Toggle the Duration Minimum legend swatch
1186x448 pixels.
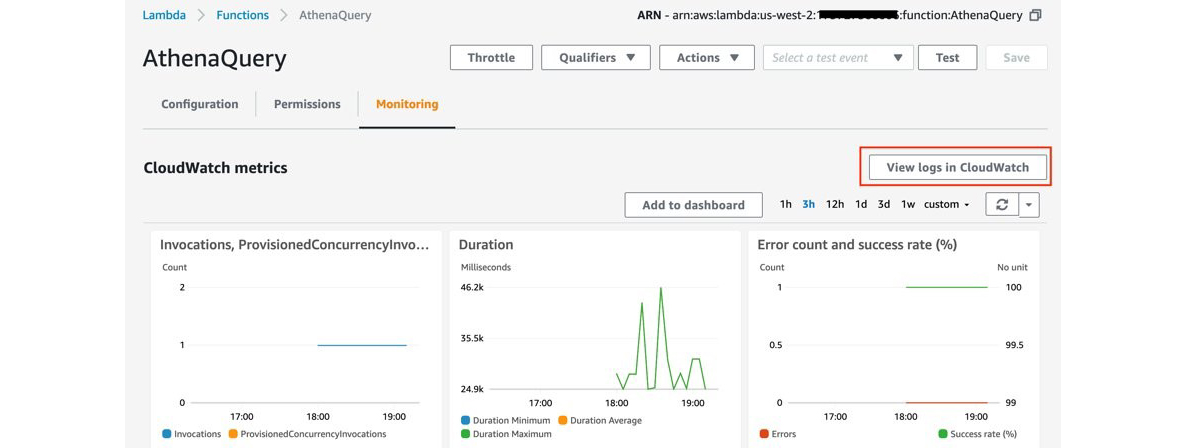(x=465, y=420)
